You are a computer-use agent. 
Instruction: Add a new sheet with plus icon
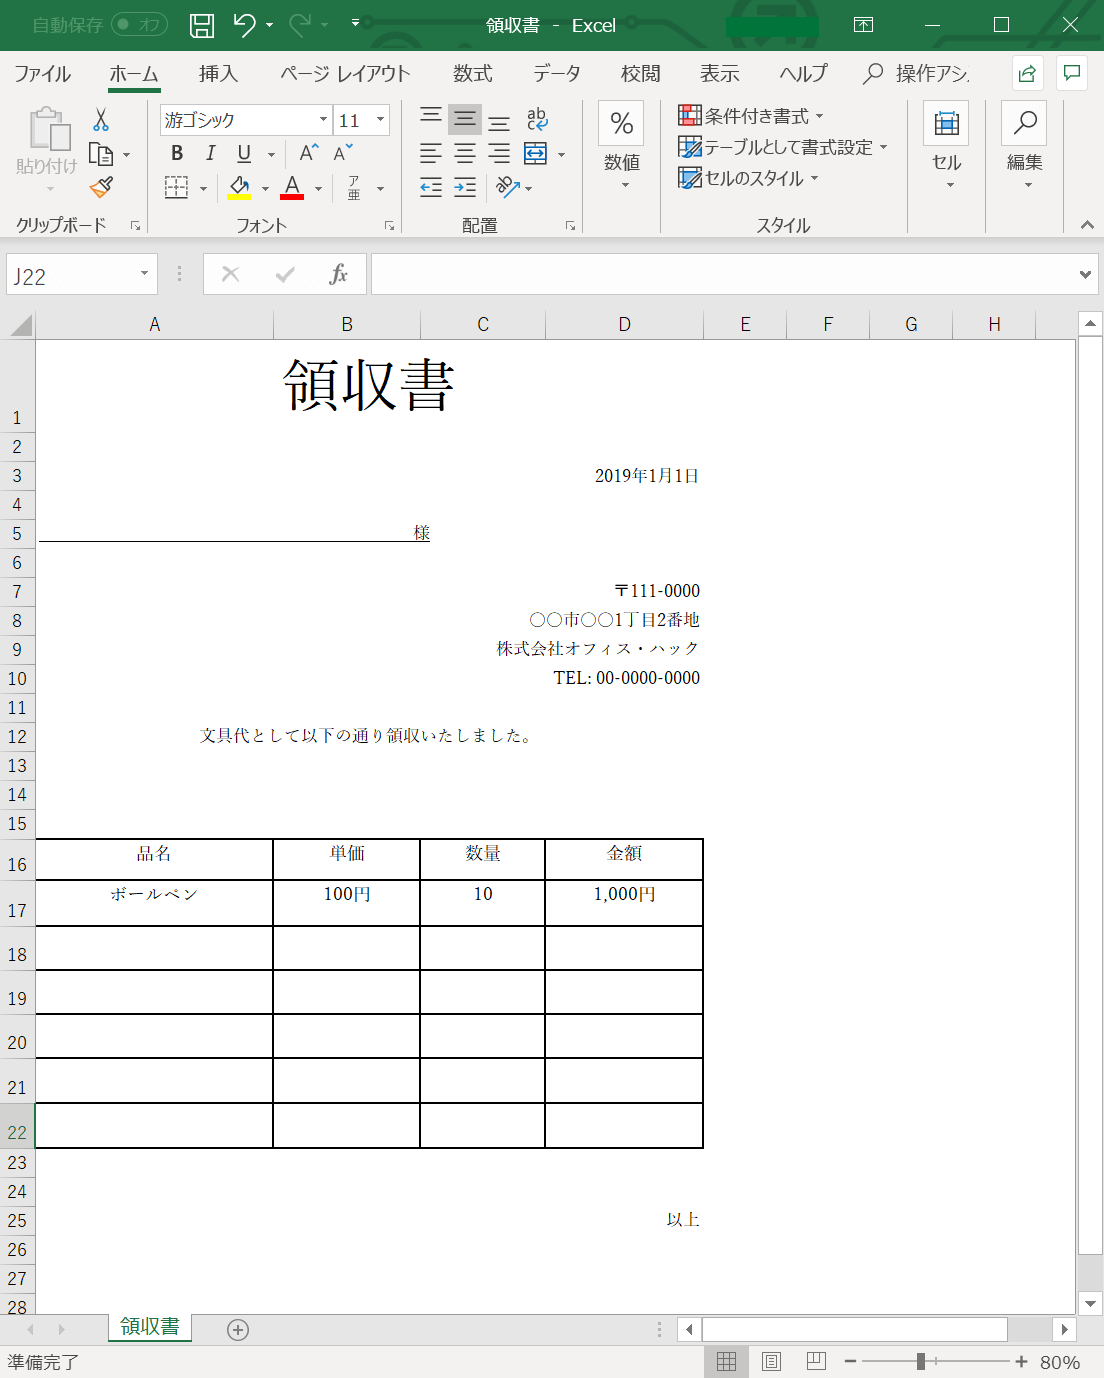(238, 1329)
